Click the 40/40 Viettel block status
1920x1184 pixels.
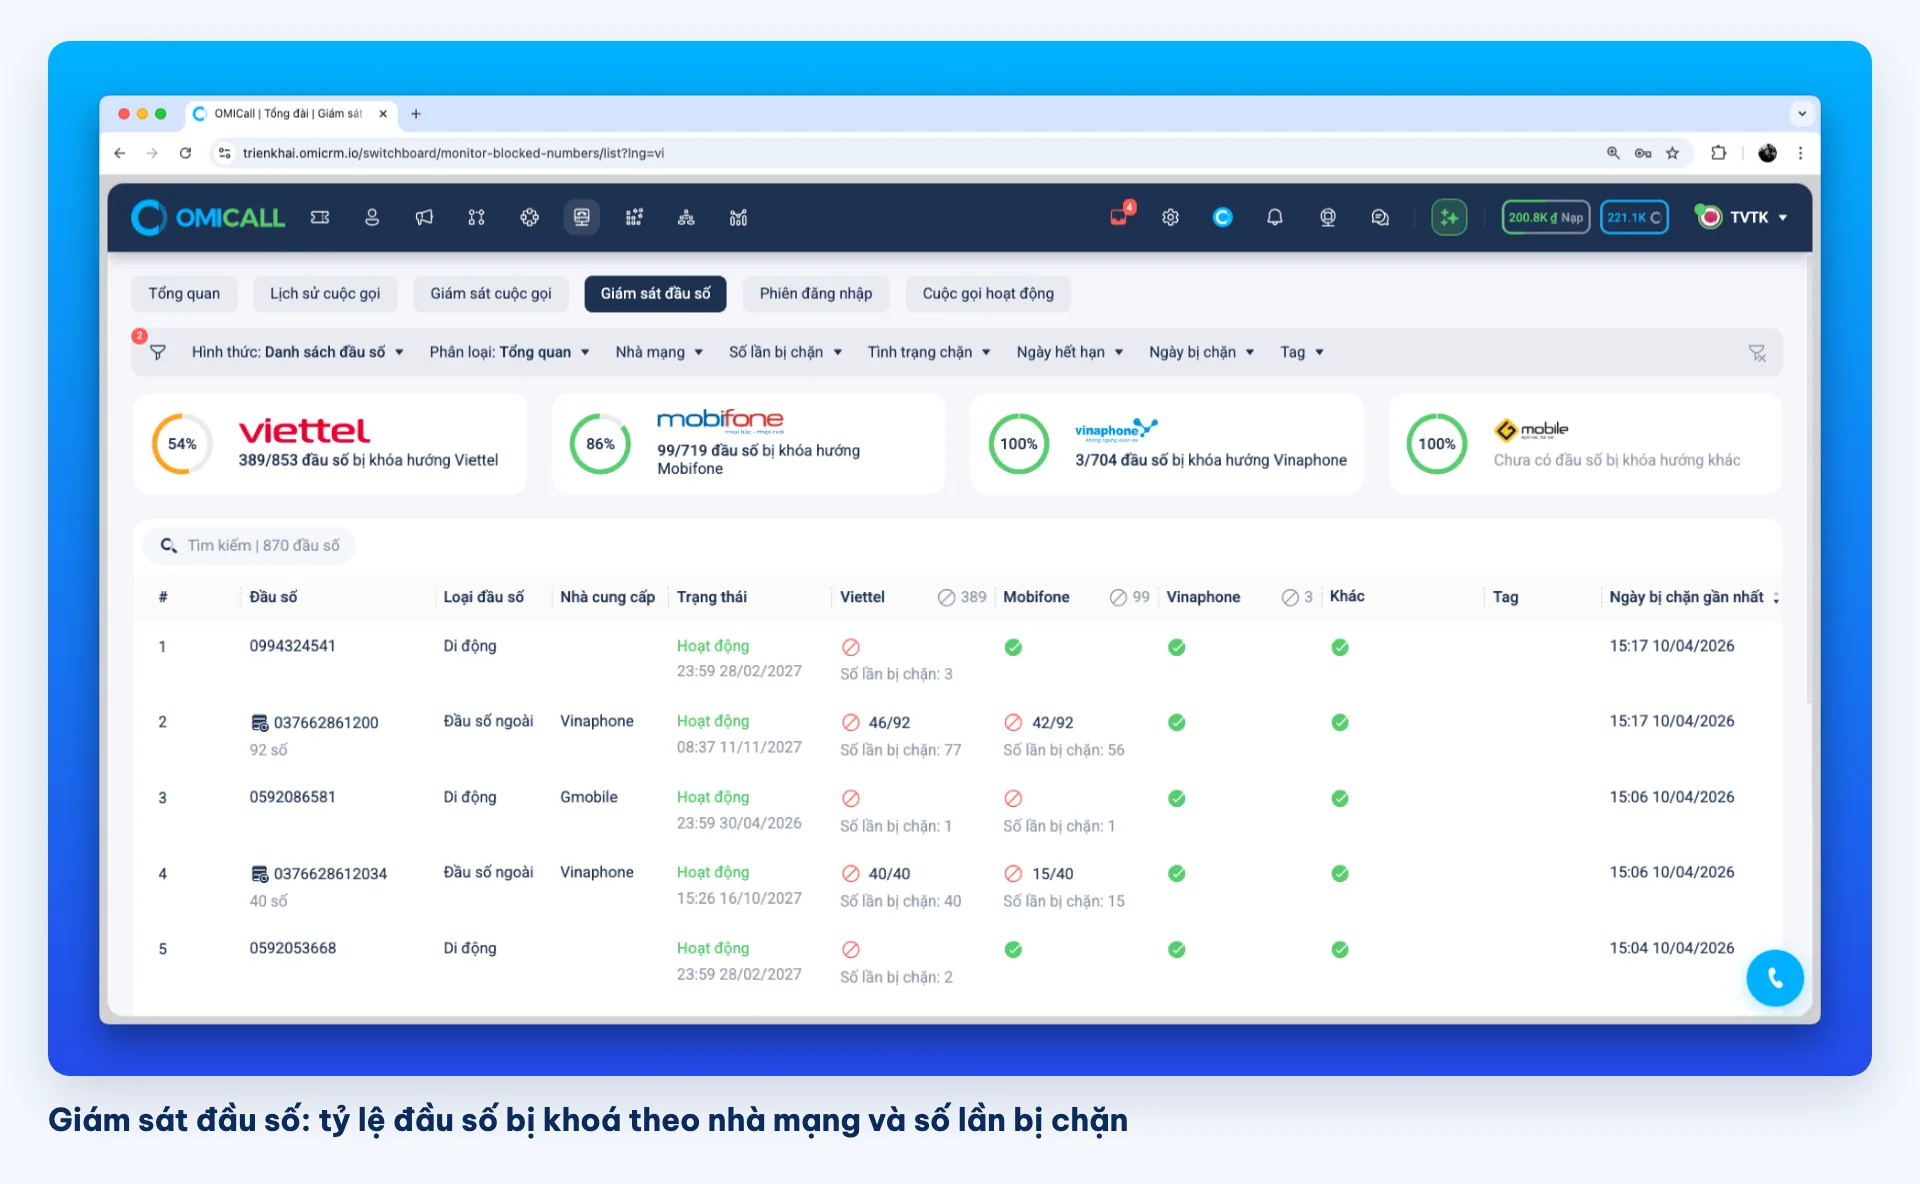(x=876, y=873)
